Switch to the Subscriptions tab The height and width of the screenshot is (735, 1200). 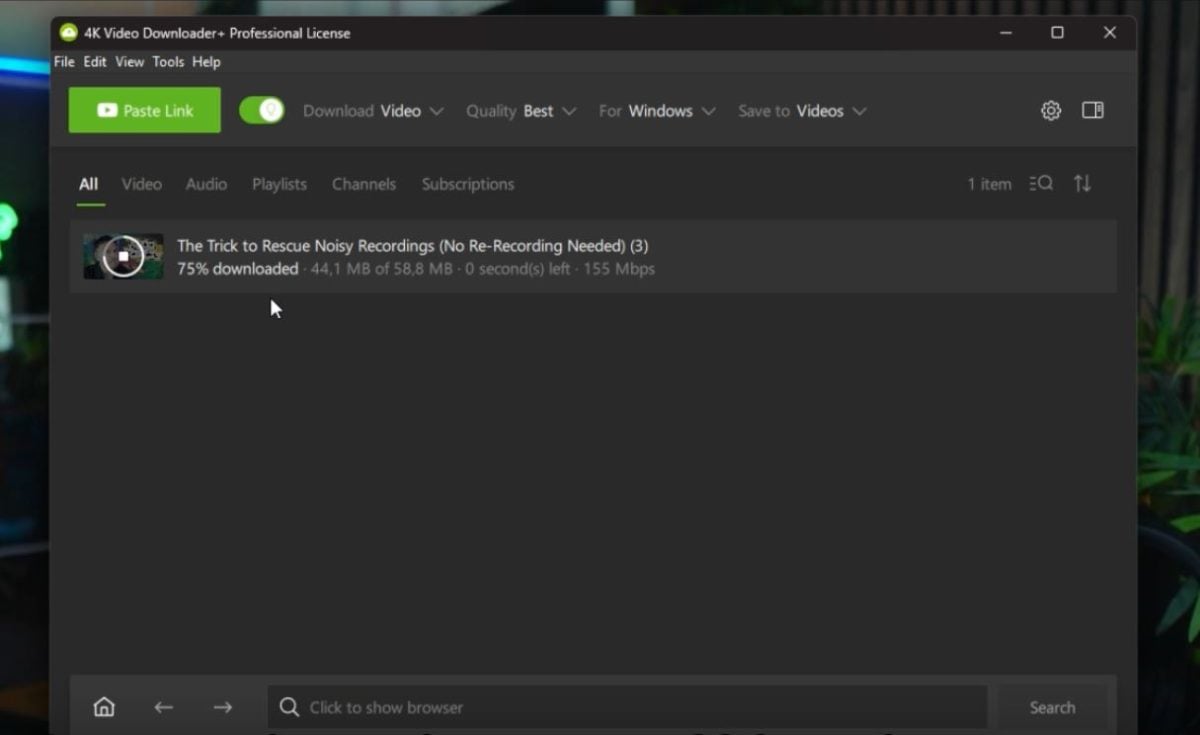pyautogui.click(x=468, y=184)
